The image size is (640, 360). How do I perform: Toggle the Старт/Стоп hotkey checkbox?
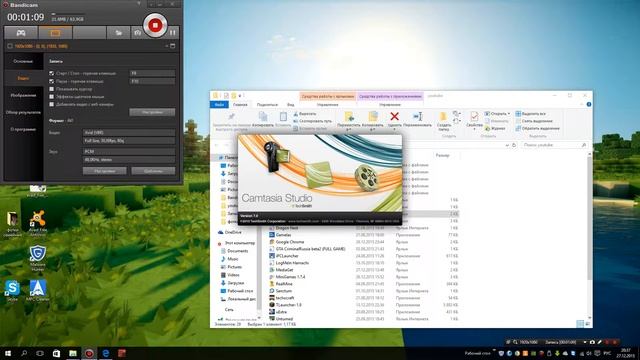click(x=51, y=73)
